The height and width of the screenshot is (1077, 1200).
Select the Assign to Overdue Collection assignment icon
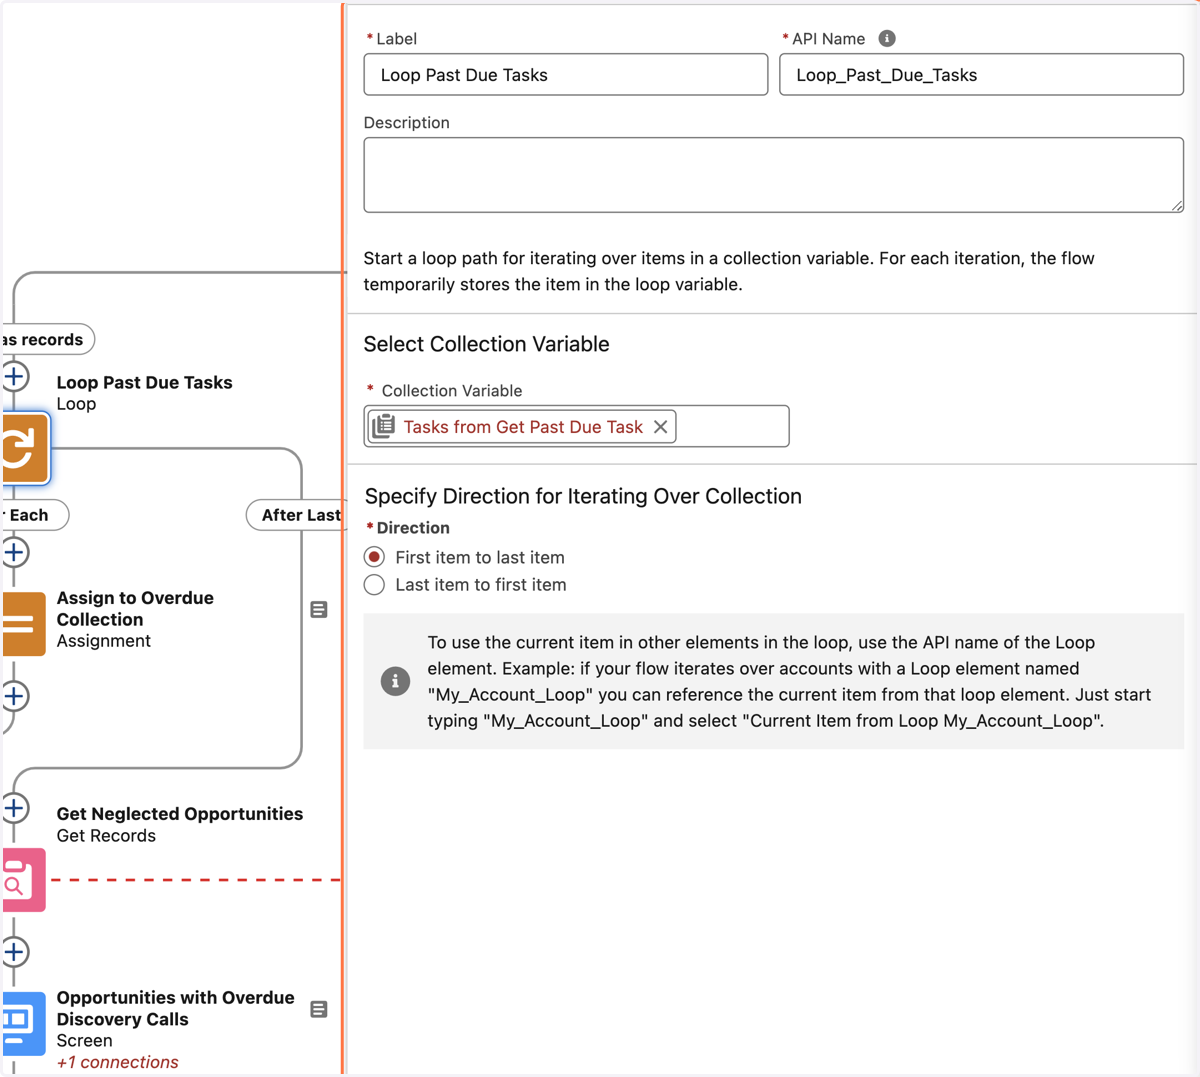point(23,624)
